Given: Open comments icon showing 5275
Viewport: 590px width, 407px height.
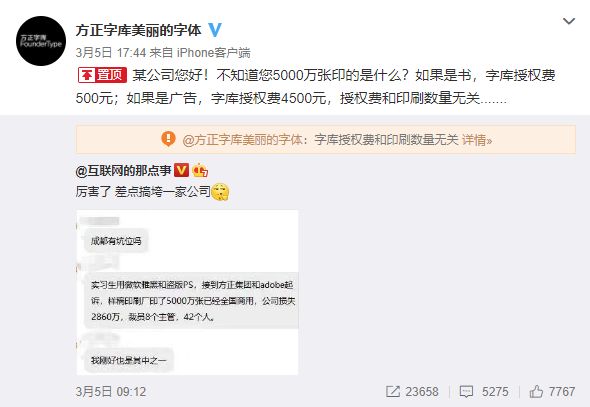Looking at the screenshot, I should pos(466,392).
